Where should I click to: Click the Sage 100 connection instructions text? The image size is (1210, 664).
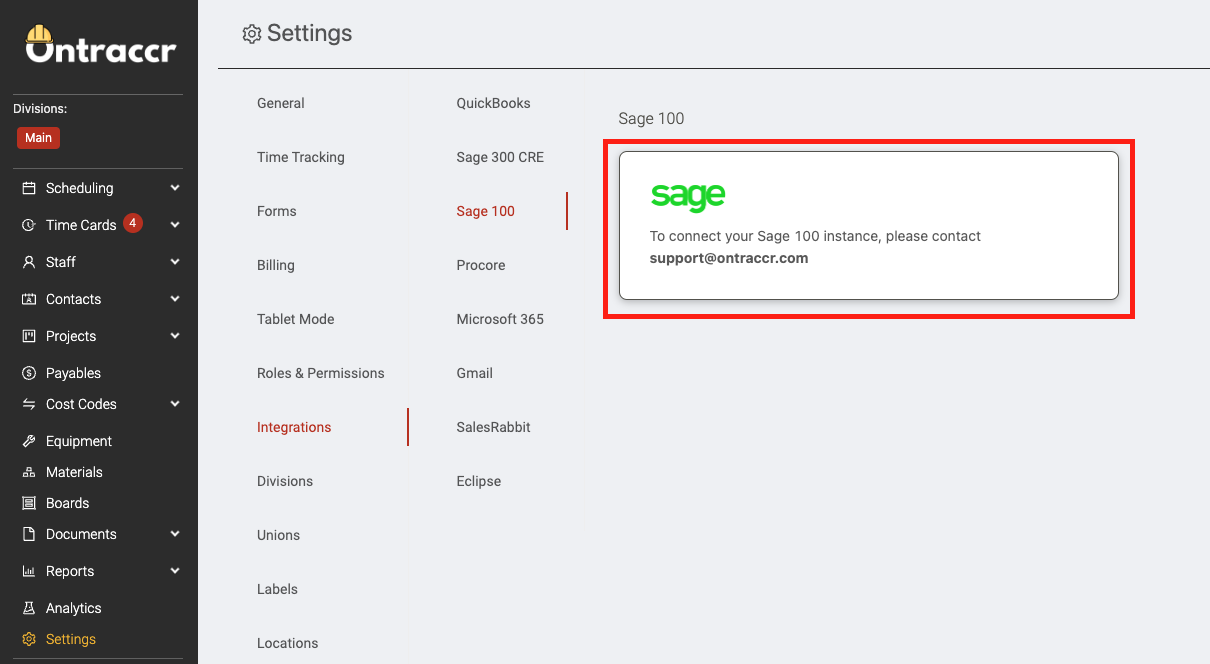point(816,247)
